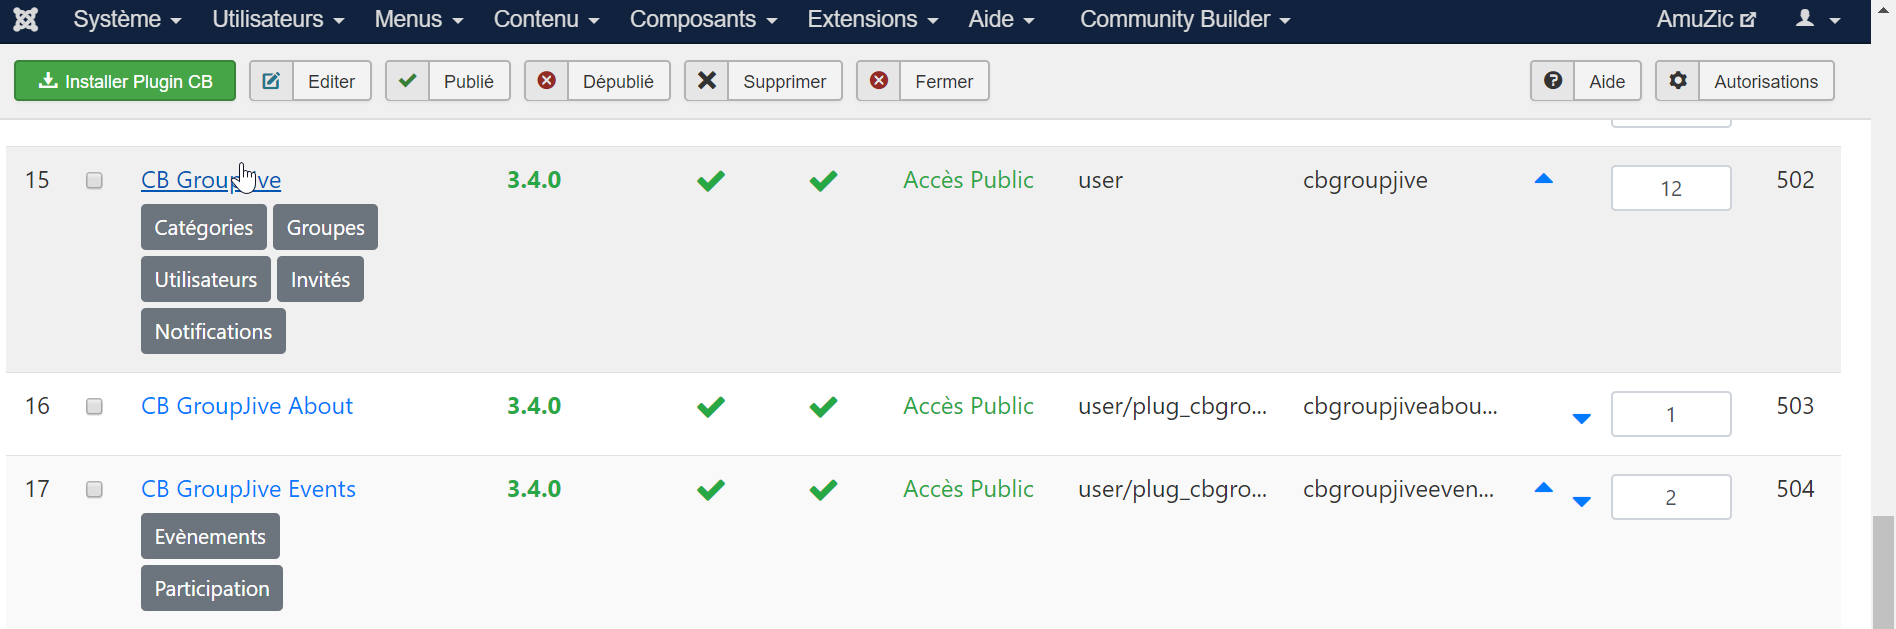Move CB GroupJive up with blue arrow

point(1543,179)
